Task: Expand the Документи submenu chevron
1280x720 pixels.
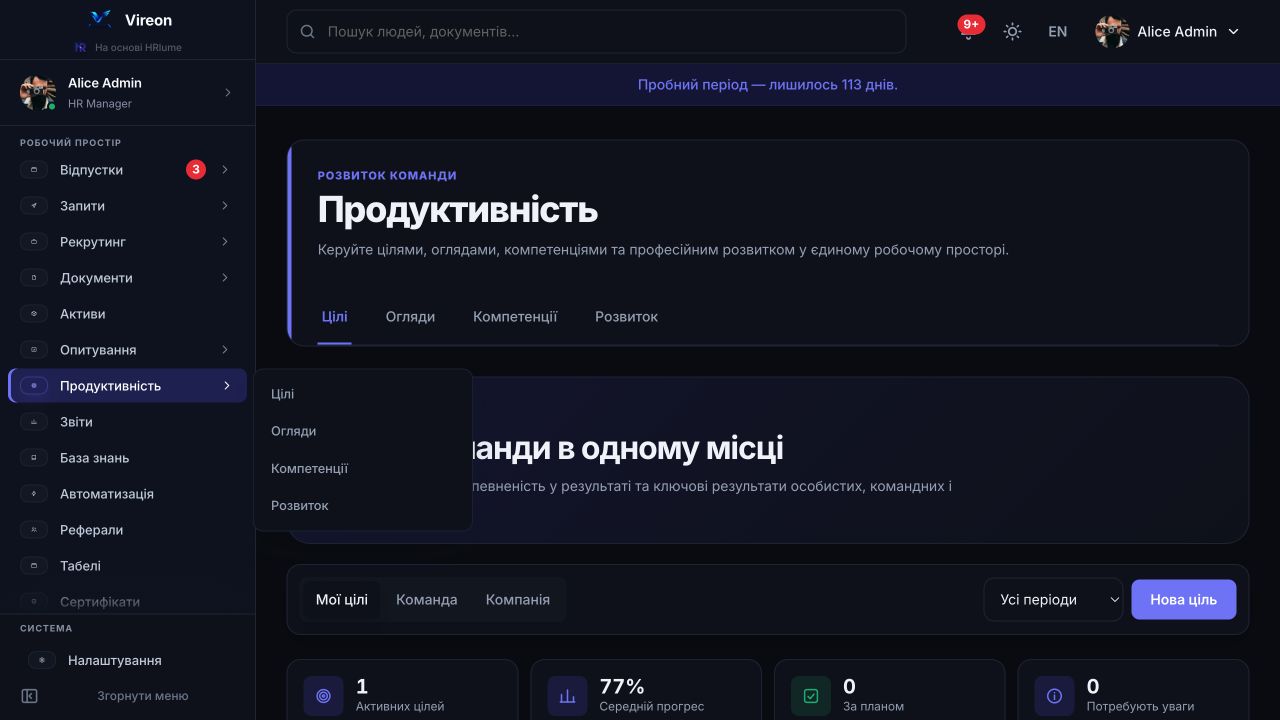Action: (x=225, y=278)
